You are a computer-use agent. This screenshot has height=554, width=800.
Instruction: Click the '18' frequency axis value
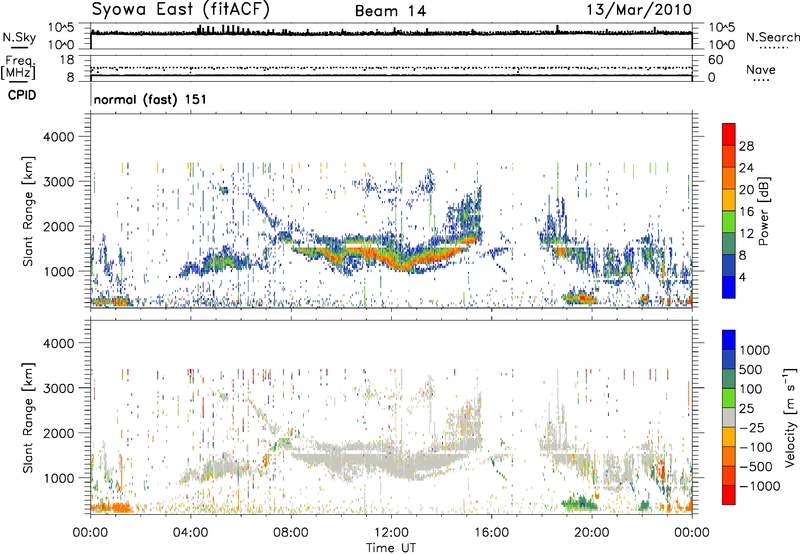pyautogui.click(x=67, y=60)
